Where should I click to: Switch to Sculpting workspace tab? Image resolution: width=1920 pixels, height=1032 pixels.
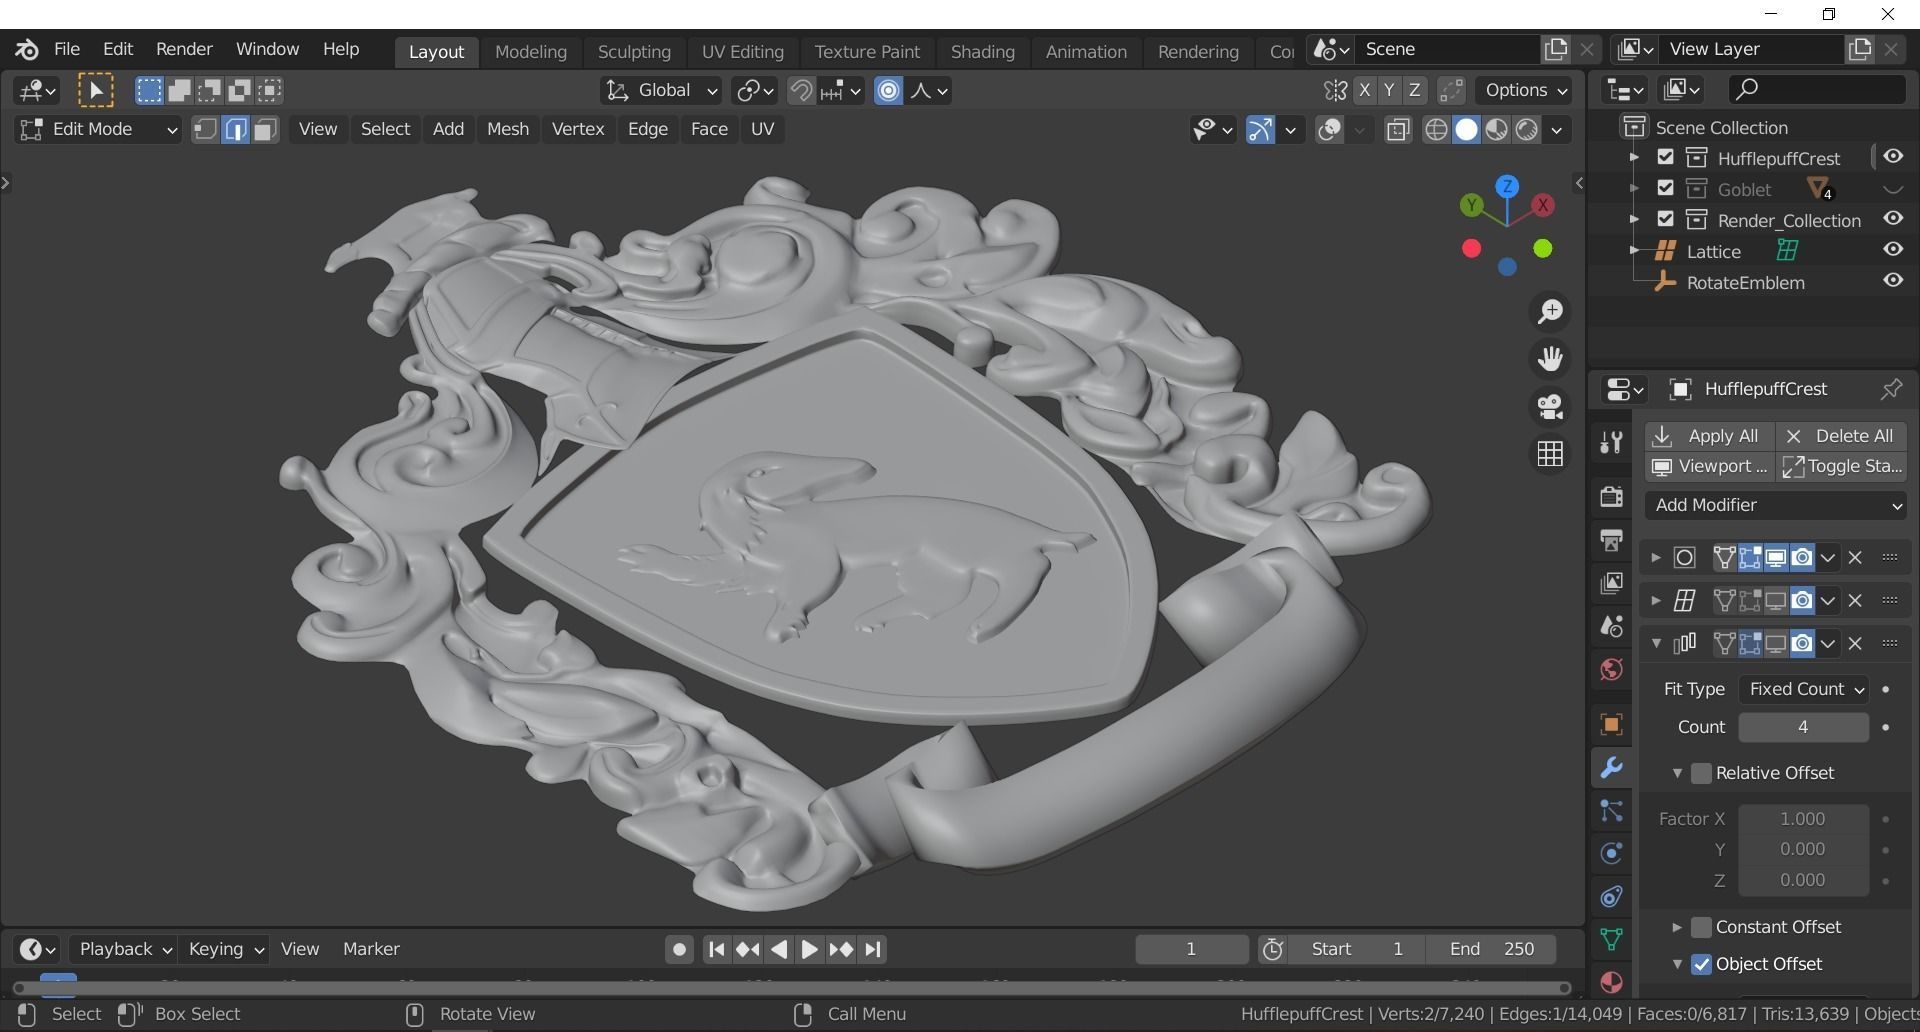[634, 51]
